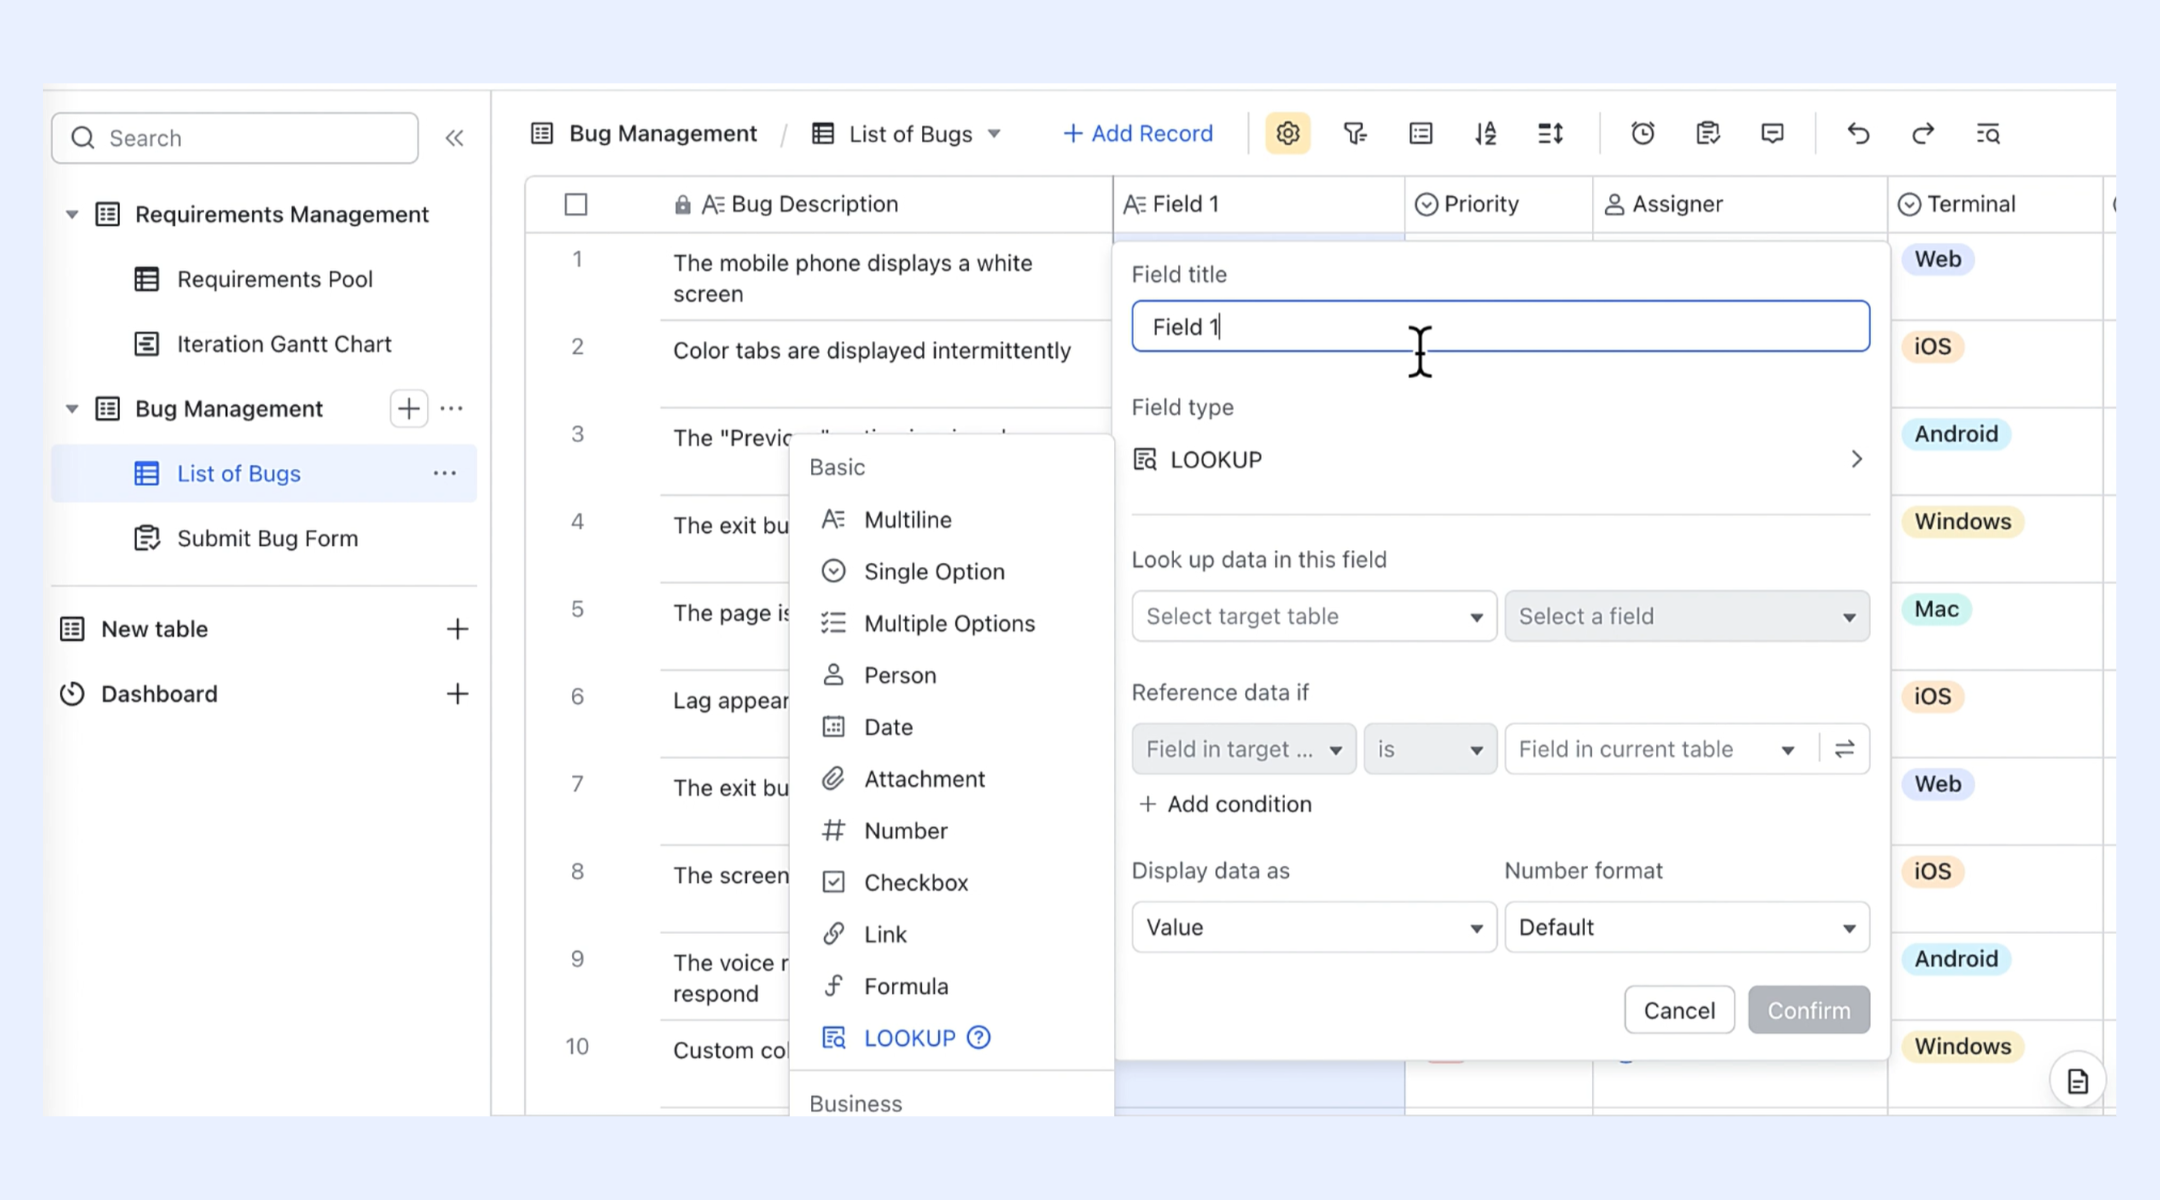This screenshot has width=2160, height=1200.
Task: Click Add Record button
Action: point(1138,133)
